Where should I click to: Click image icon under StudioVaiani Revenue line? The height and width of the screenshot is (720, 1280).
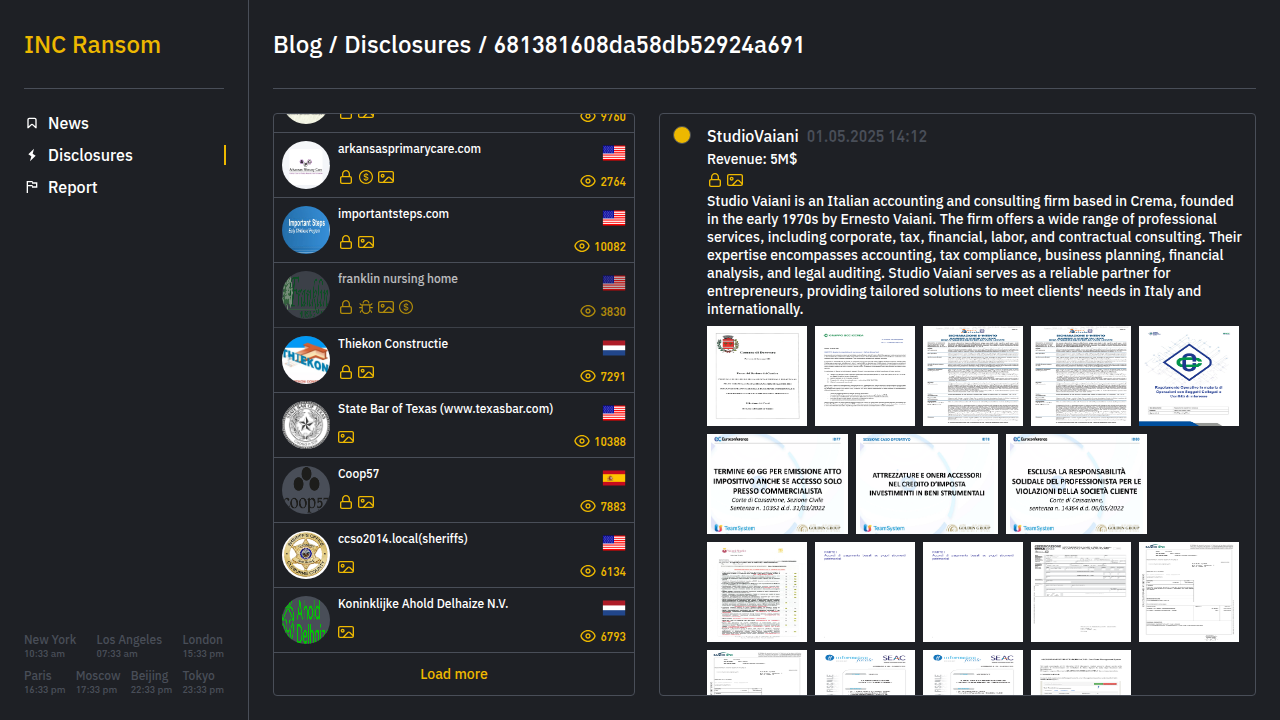pyautogui.click(x=735, y=180)
